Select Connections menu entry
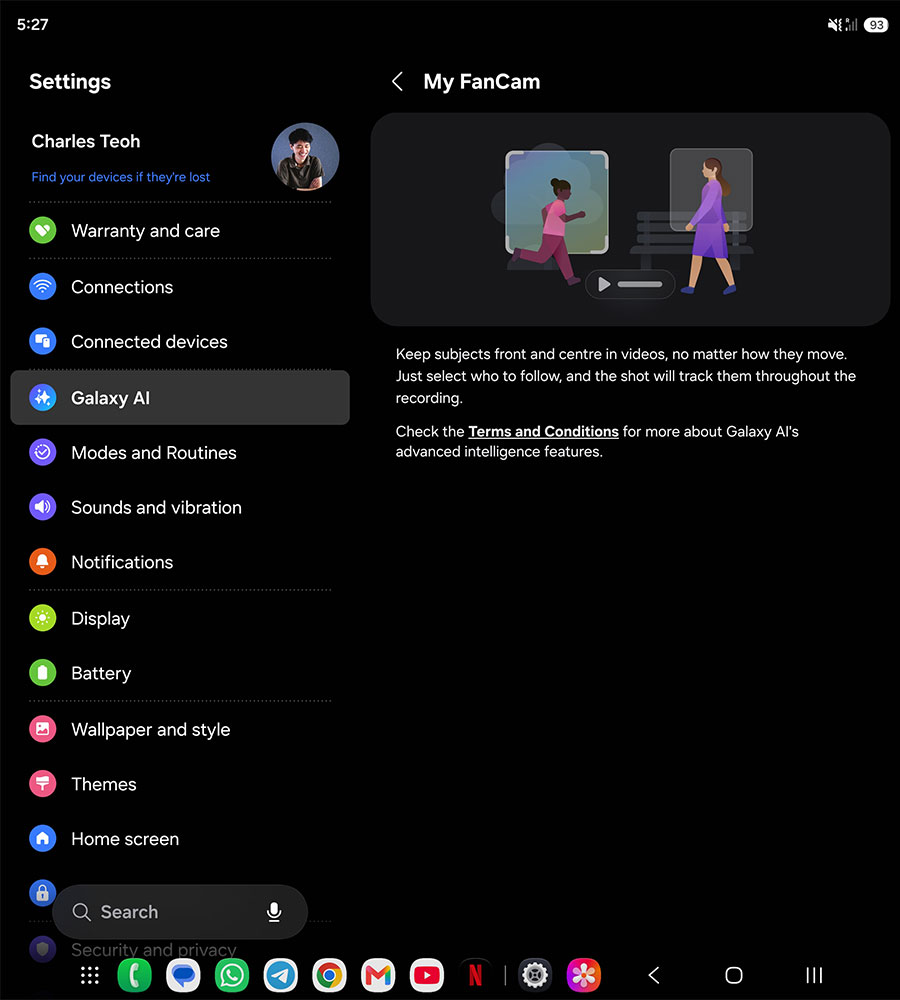The width and height of the screenshot is (900, 1000). [180, 286]
